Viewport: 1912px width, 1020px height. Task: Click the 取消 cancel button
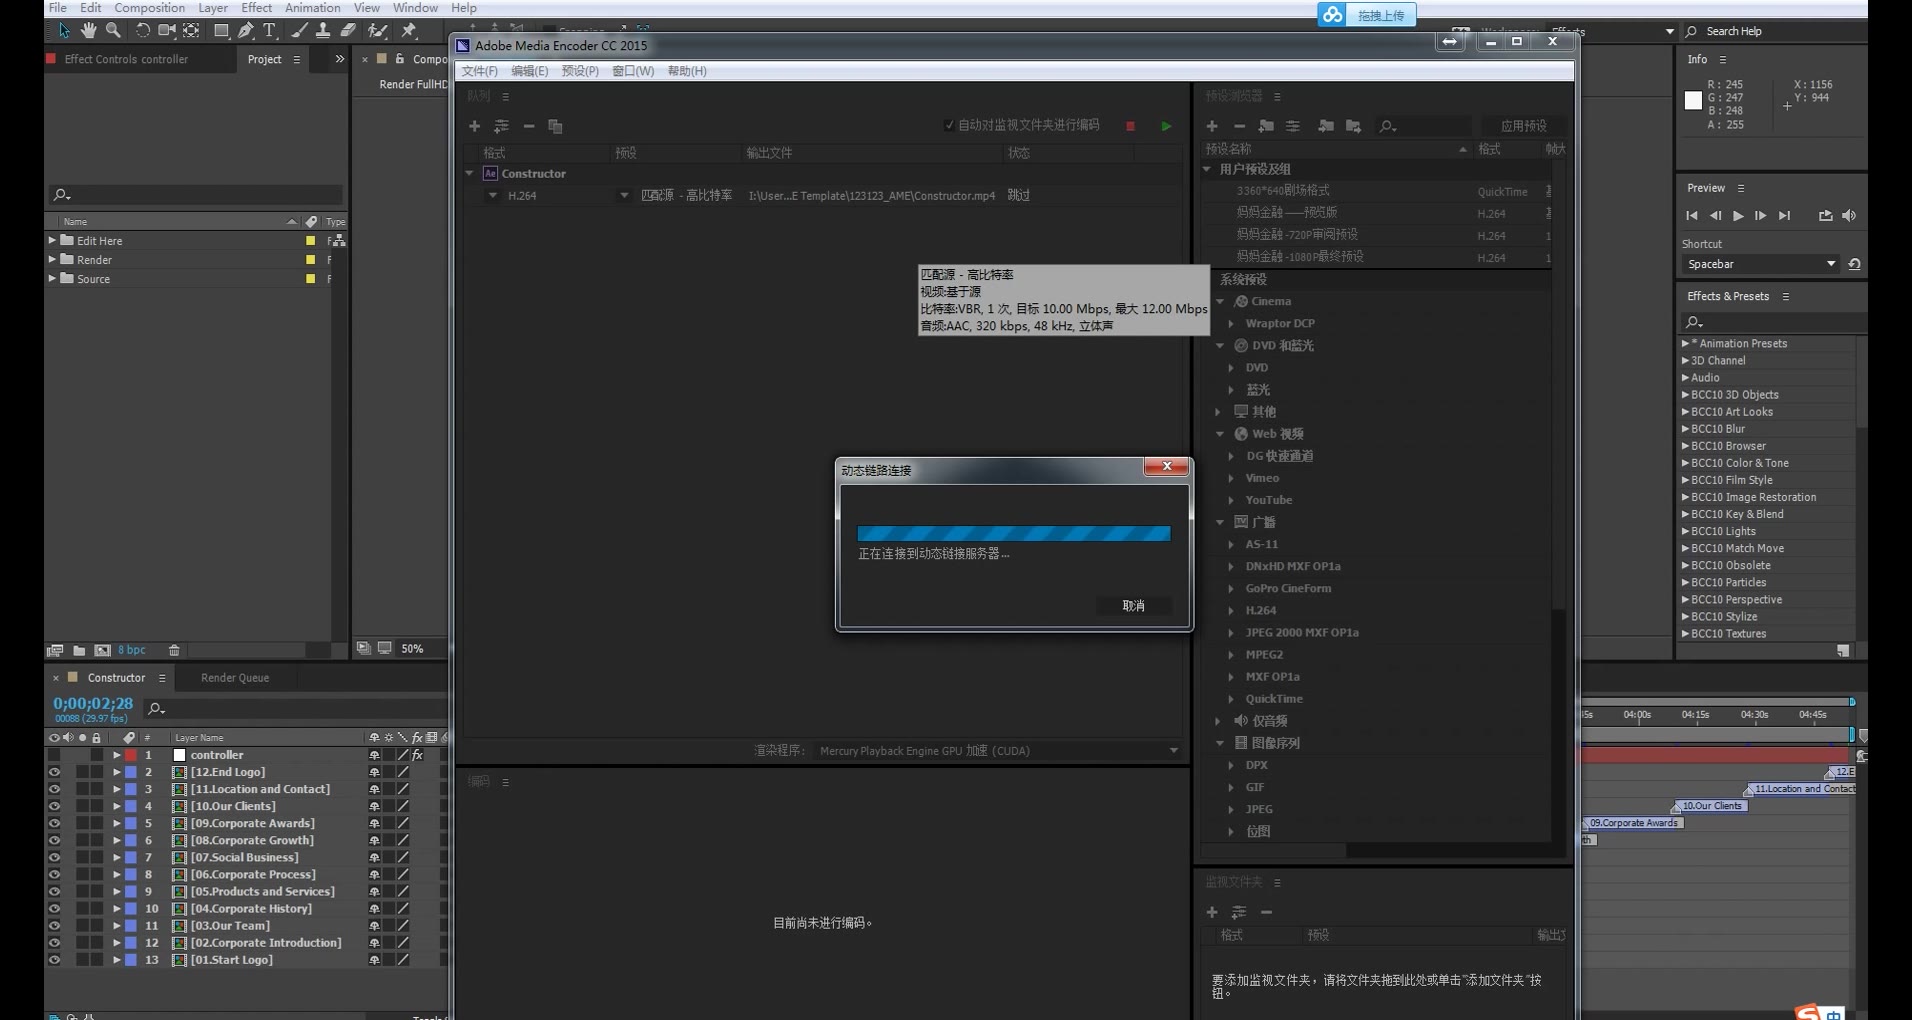coord(1133,606)
